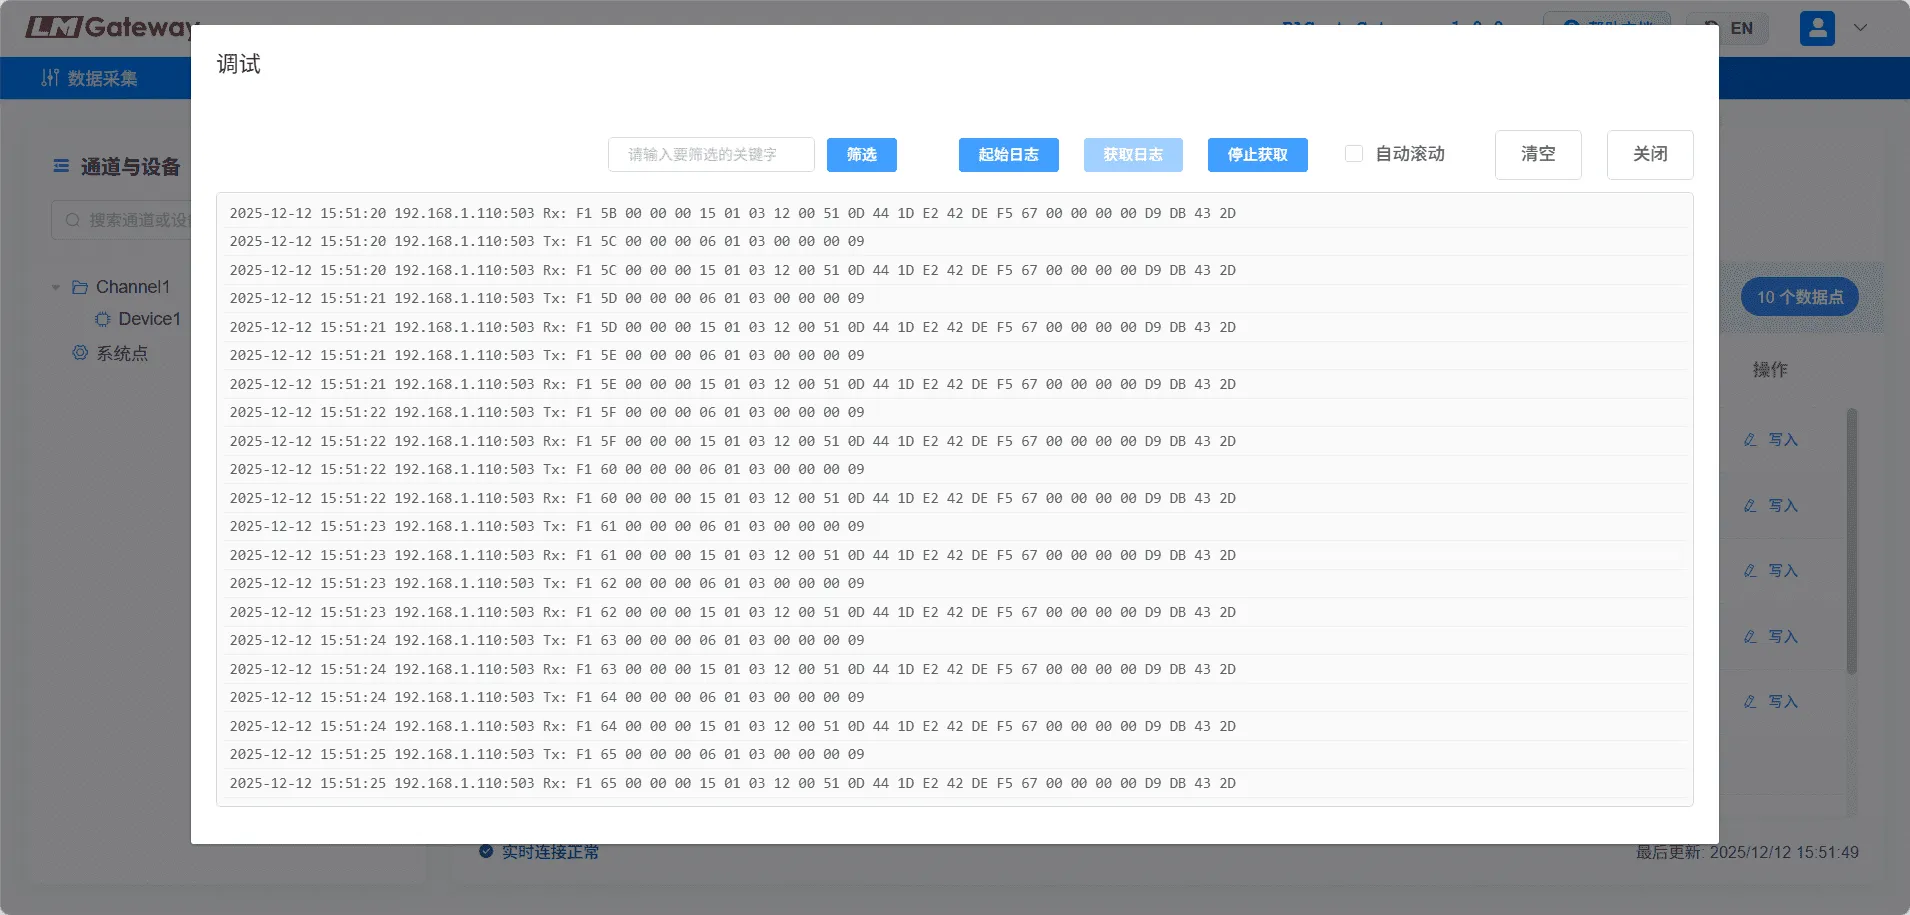Image resolution: width=1910 pixels, height=915 pixels.
Task: Click the data table vertical scrollbar
Action: (x=1851, y=540)
